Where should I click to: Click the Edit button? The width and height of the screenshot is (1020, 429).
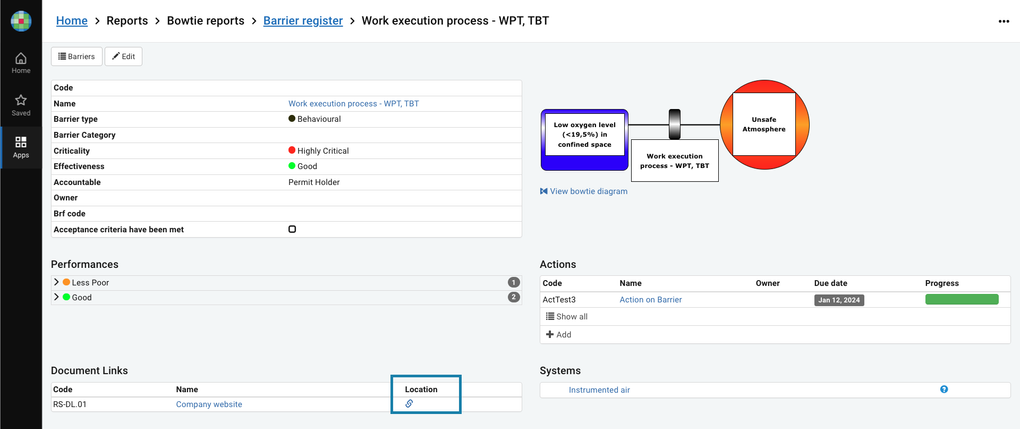pos(123,57)
